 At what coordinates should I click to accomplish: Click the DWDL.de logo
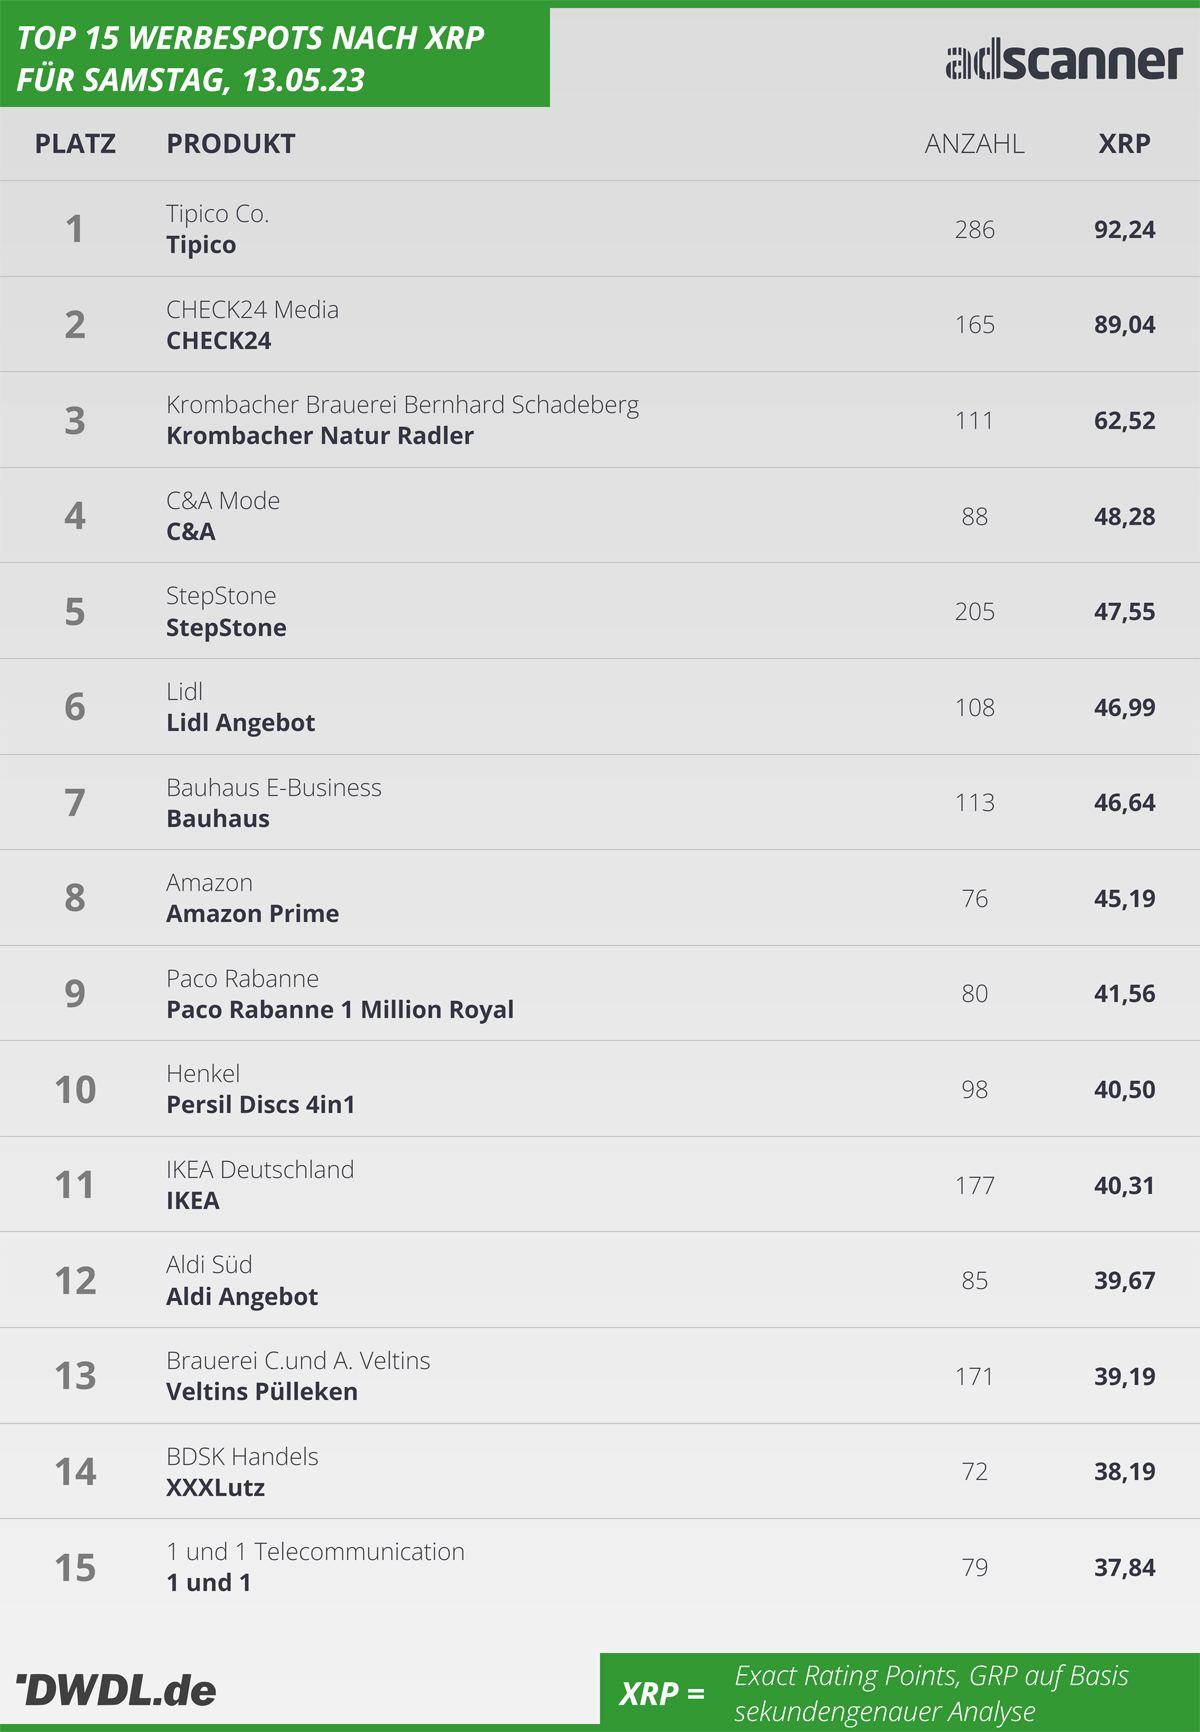[116, 1690]
